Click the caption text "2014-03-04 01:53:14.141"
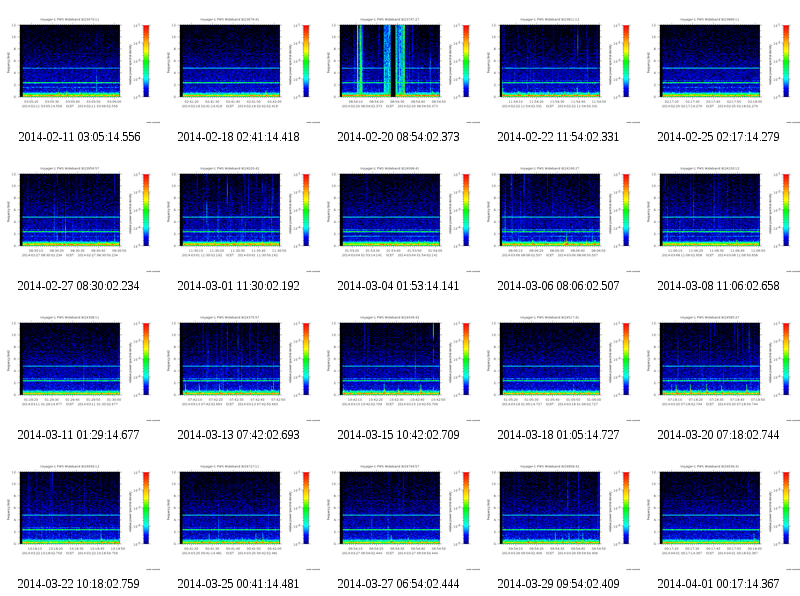The width and height of the screenshot is (800, 596). 398,286
